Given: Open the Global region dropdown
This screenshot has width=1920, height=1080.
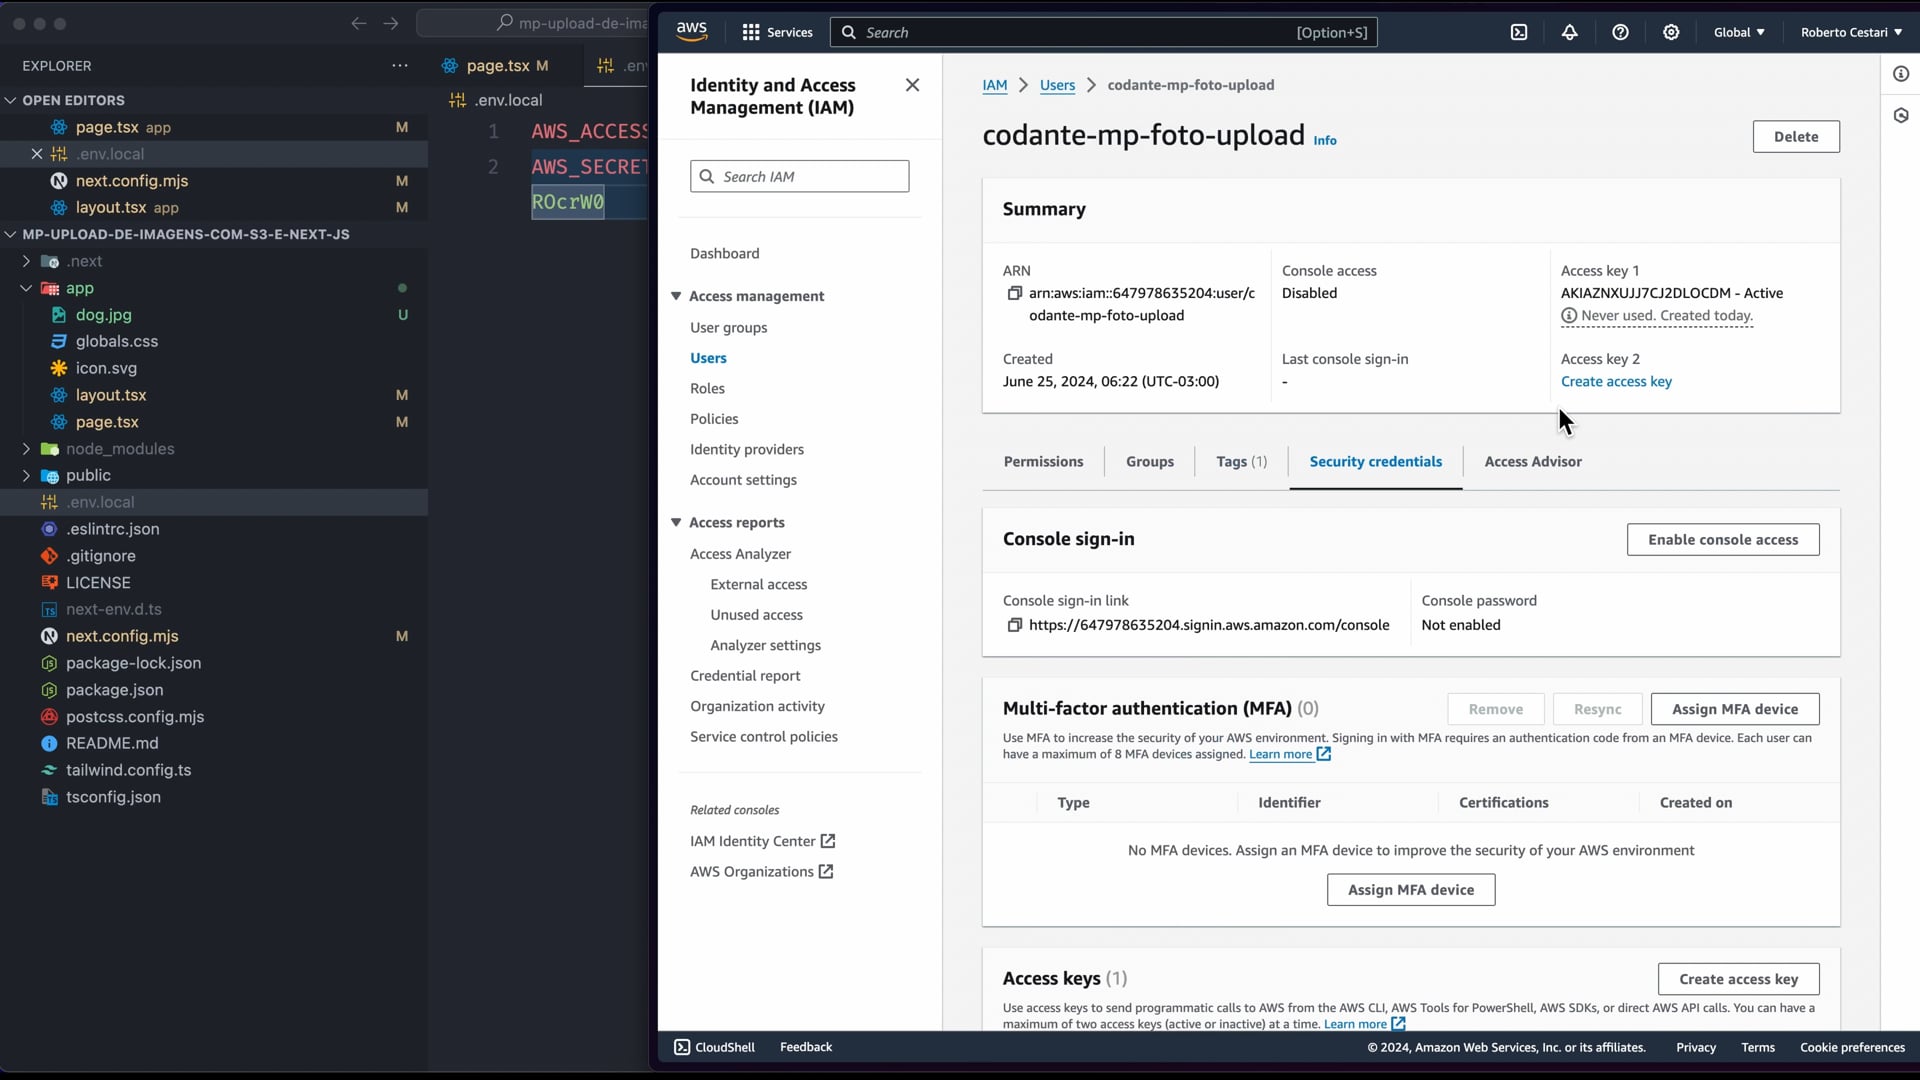Looking at the screenshot, I should pyautogui.click(x=1738, y=32).
